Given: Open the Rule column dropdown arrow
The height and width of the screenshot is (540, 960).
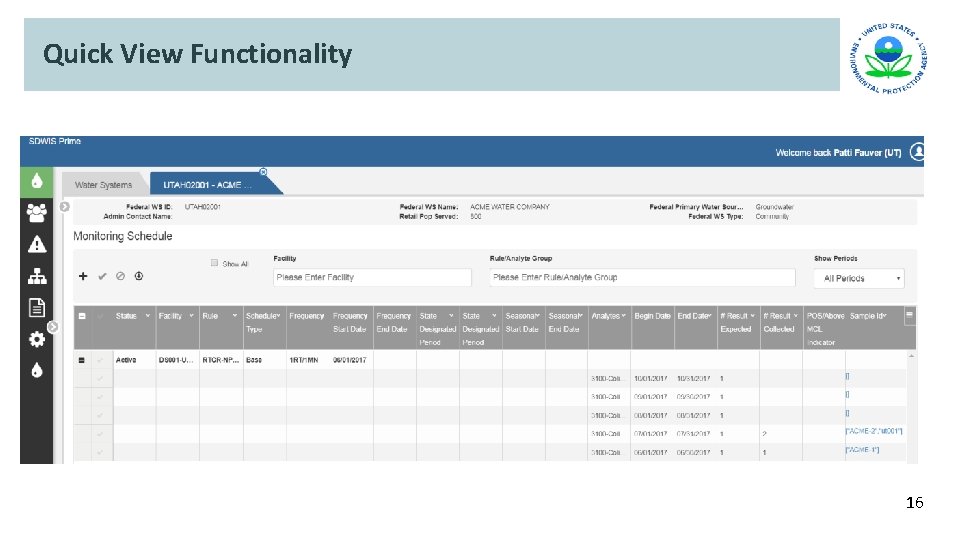Looking at the screenshot, I should click(x=234, y=316).
